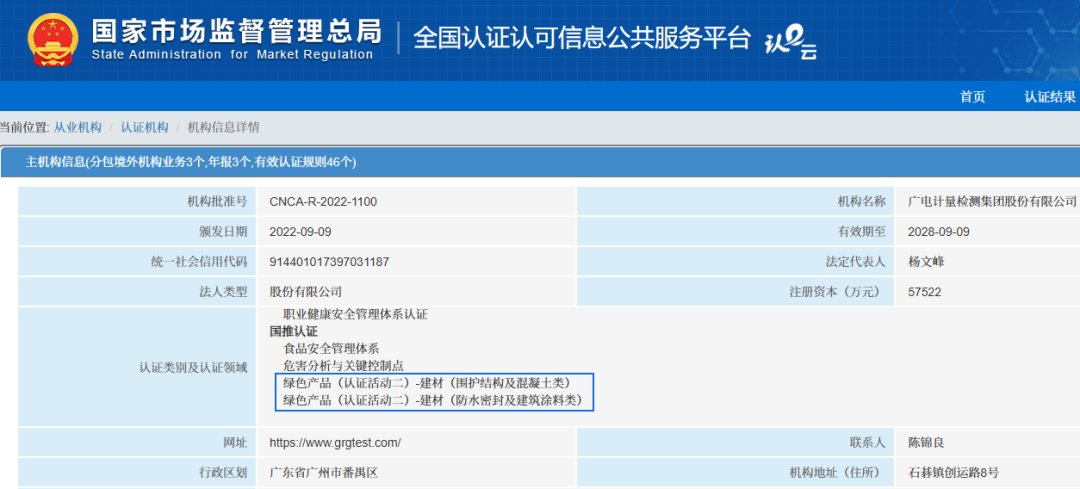Click the 注册资本（万元） label cell
The height and width of the screenshot is (489, 1080).
pyautogui.click(x=738, y=292)
